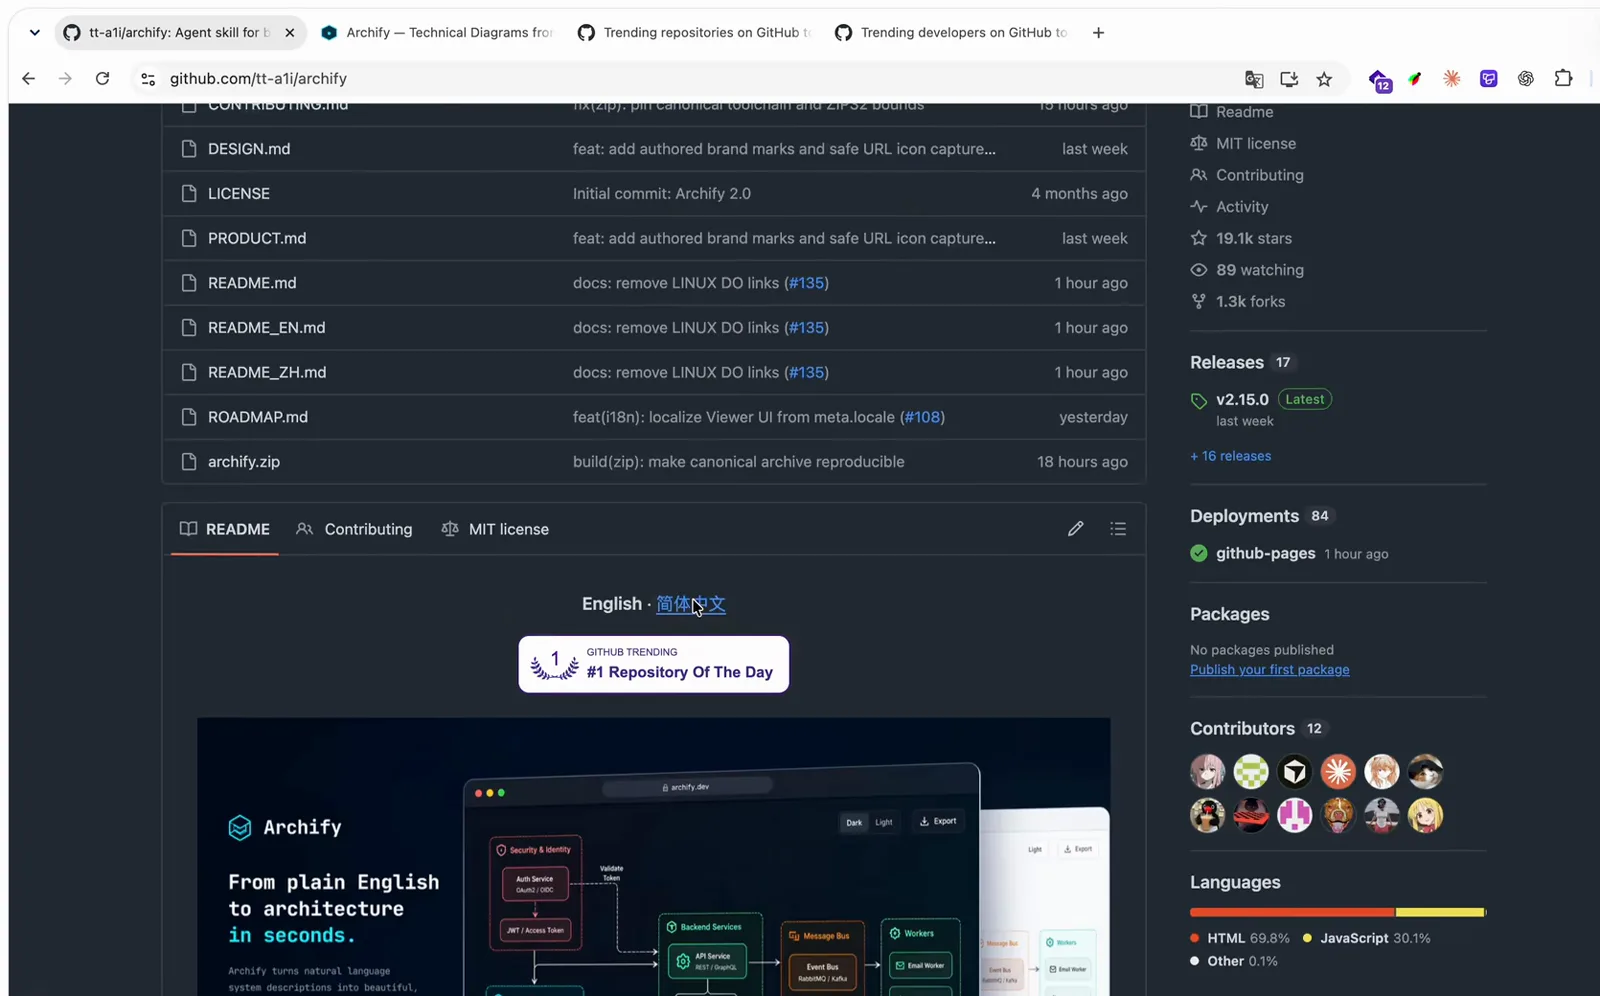Open the README_EN.md file
This screenshot has width=1600, height=996.
point(266,328)
